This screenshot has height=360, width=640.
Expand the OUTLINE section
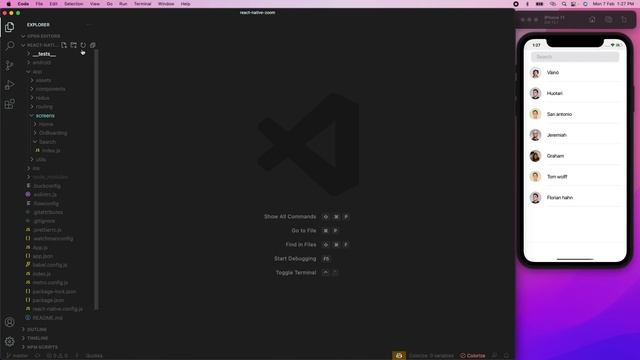[x=37, y=329]
